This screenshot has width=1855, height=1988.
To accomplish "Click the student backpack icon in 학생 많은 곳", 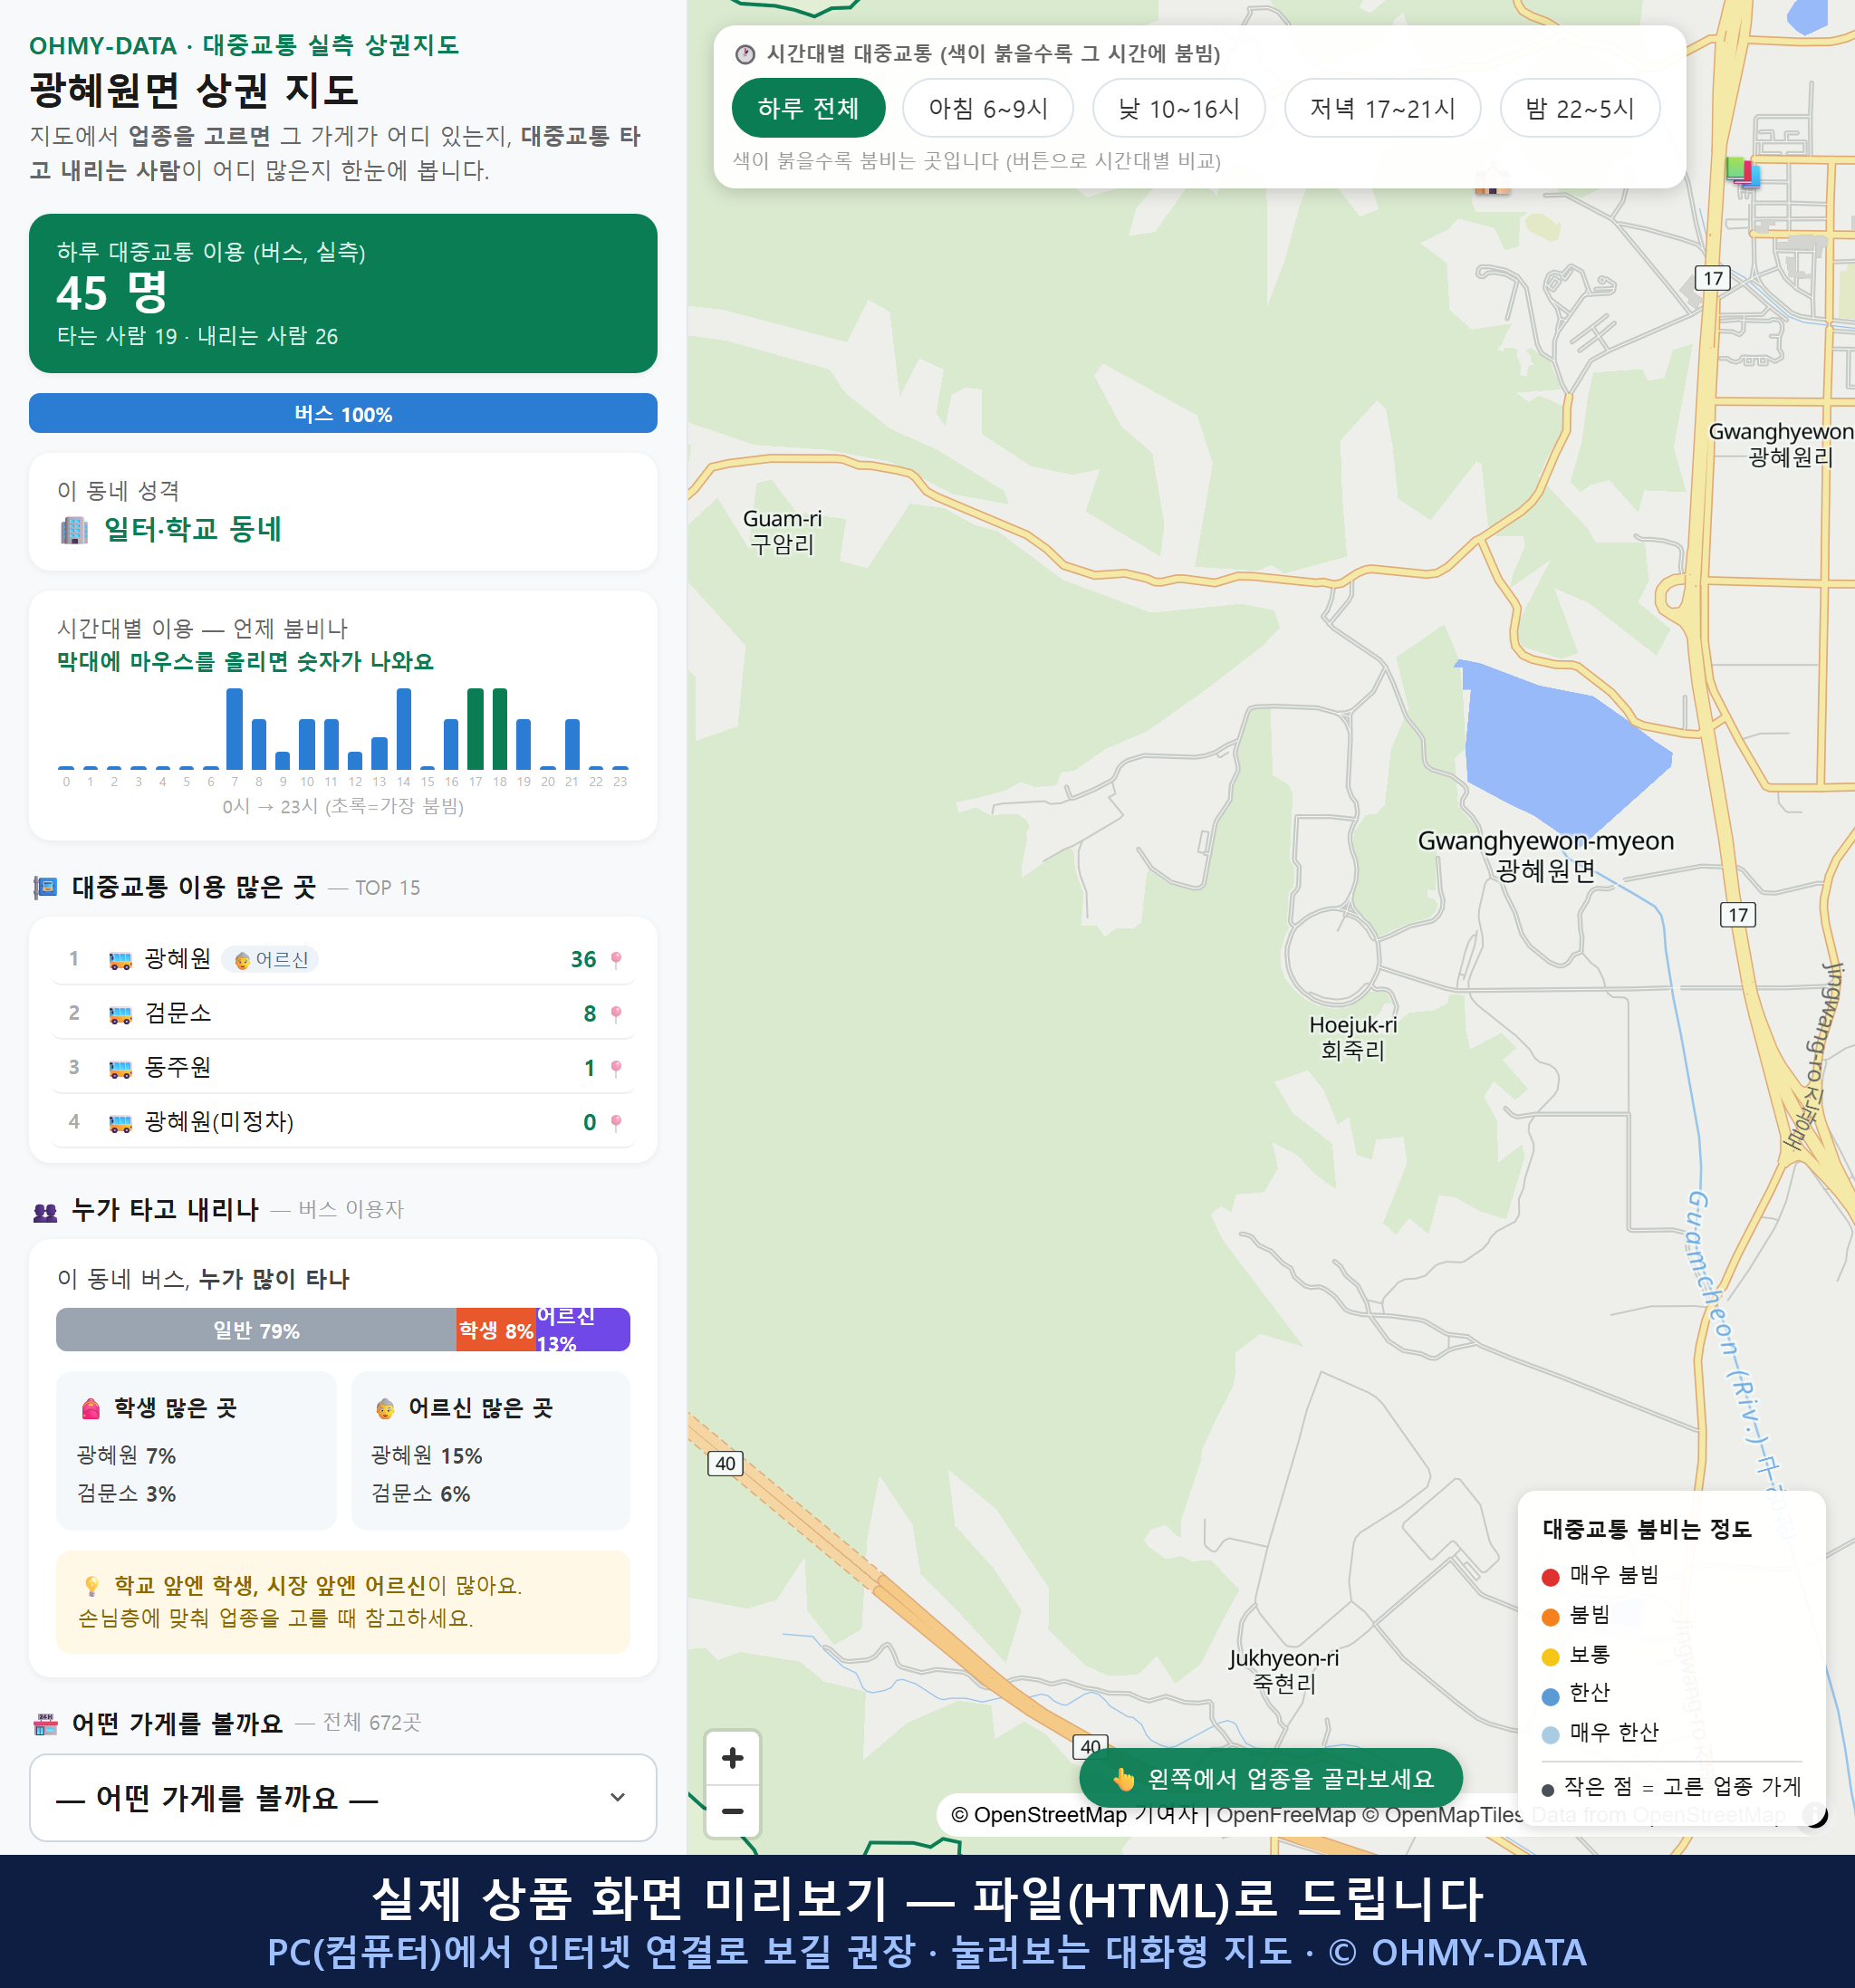I will [x=91, y=1408].
